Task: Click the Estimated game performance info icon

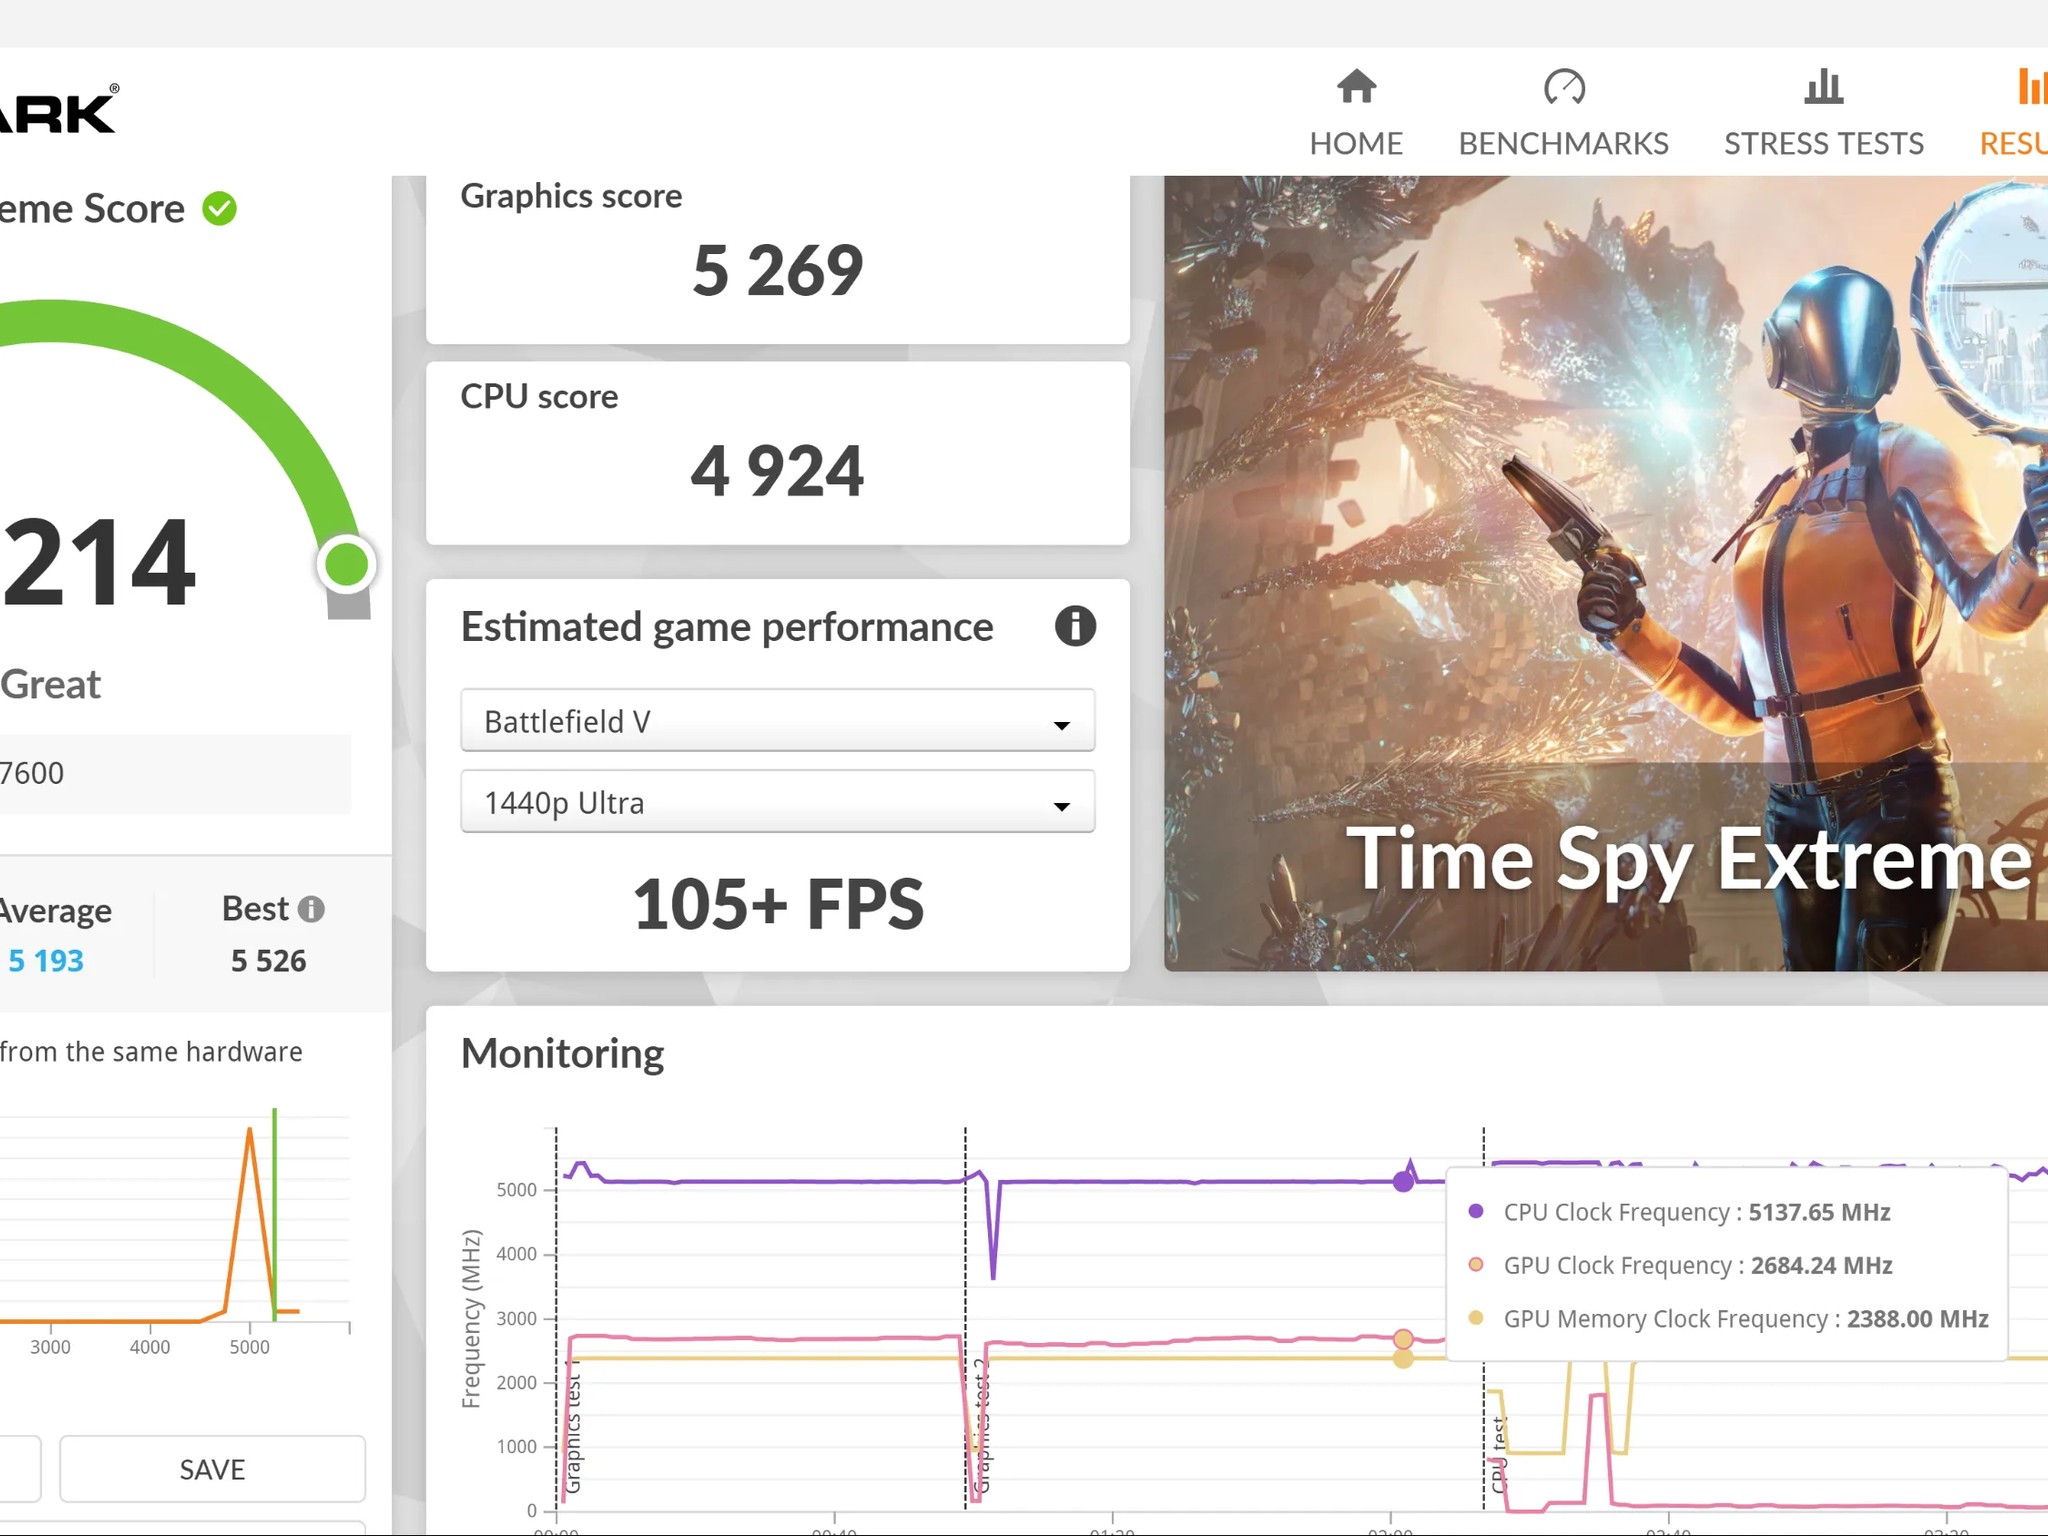Action: 1075,626
